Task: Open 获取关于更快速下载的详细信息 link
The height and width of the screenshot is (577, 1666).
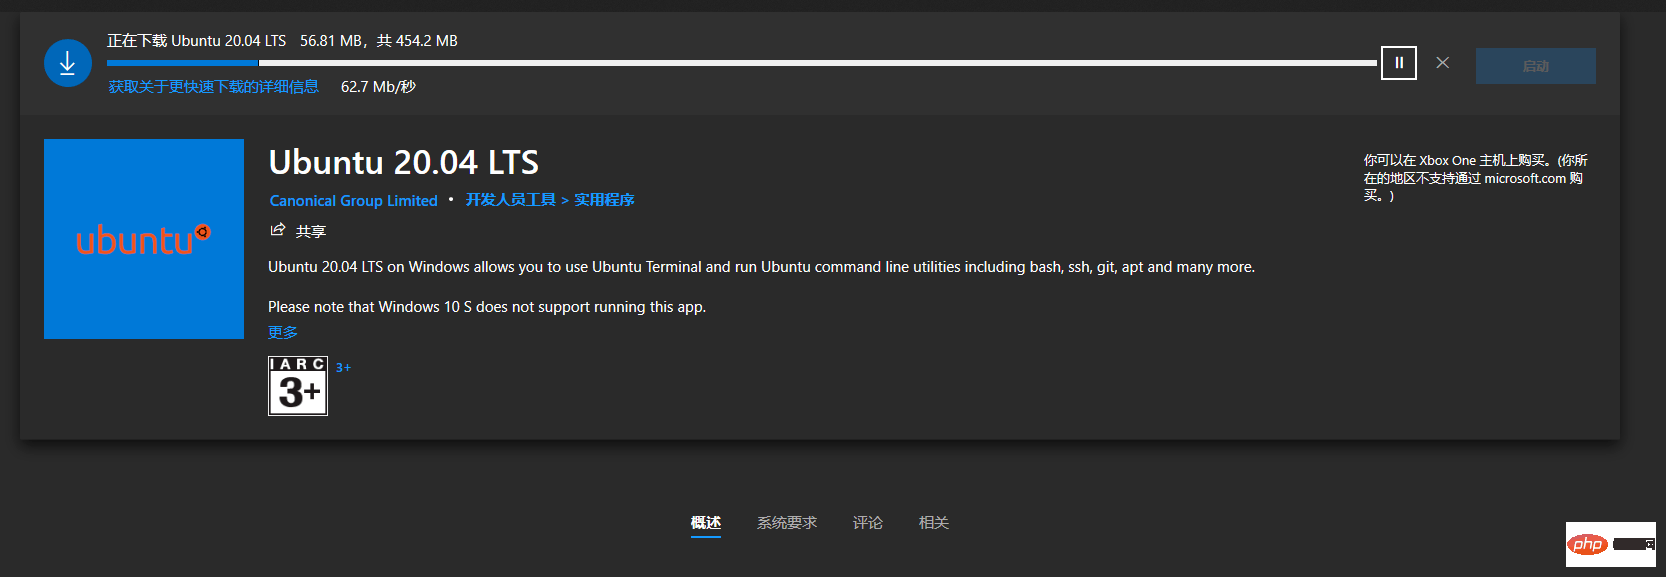Action: point(213,87)
